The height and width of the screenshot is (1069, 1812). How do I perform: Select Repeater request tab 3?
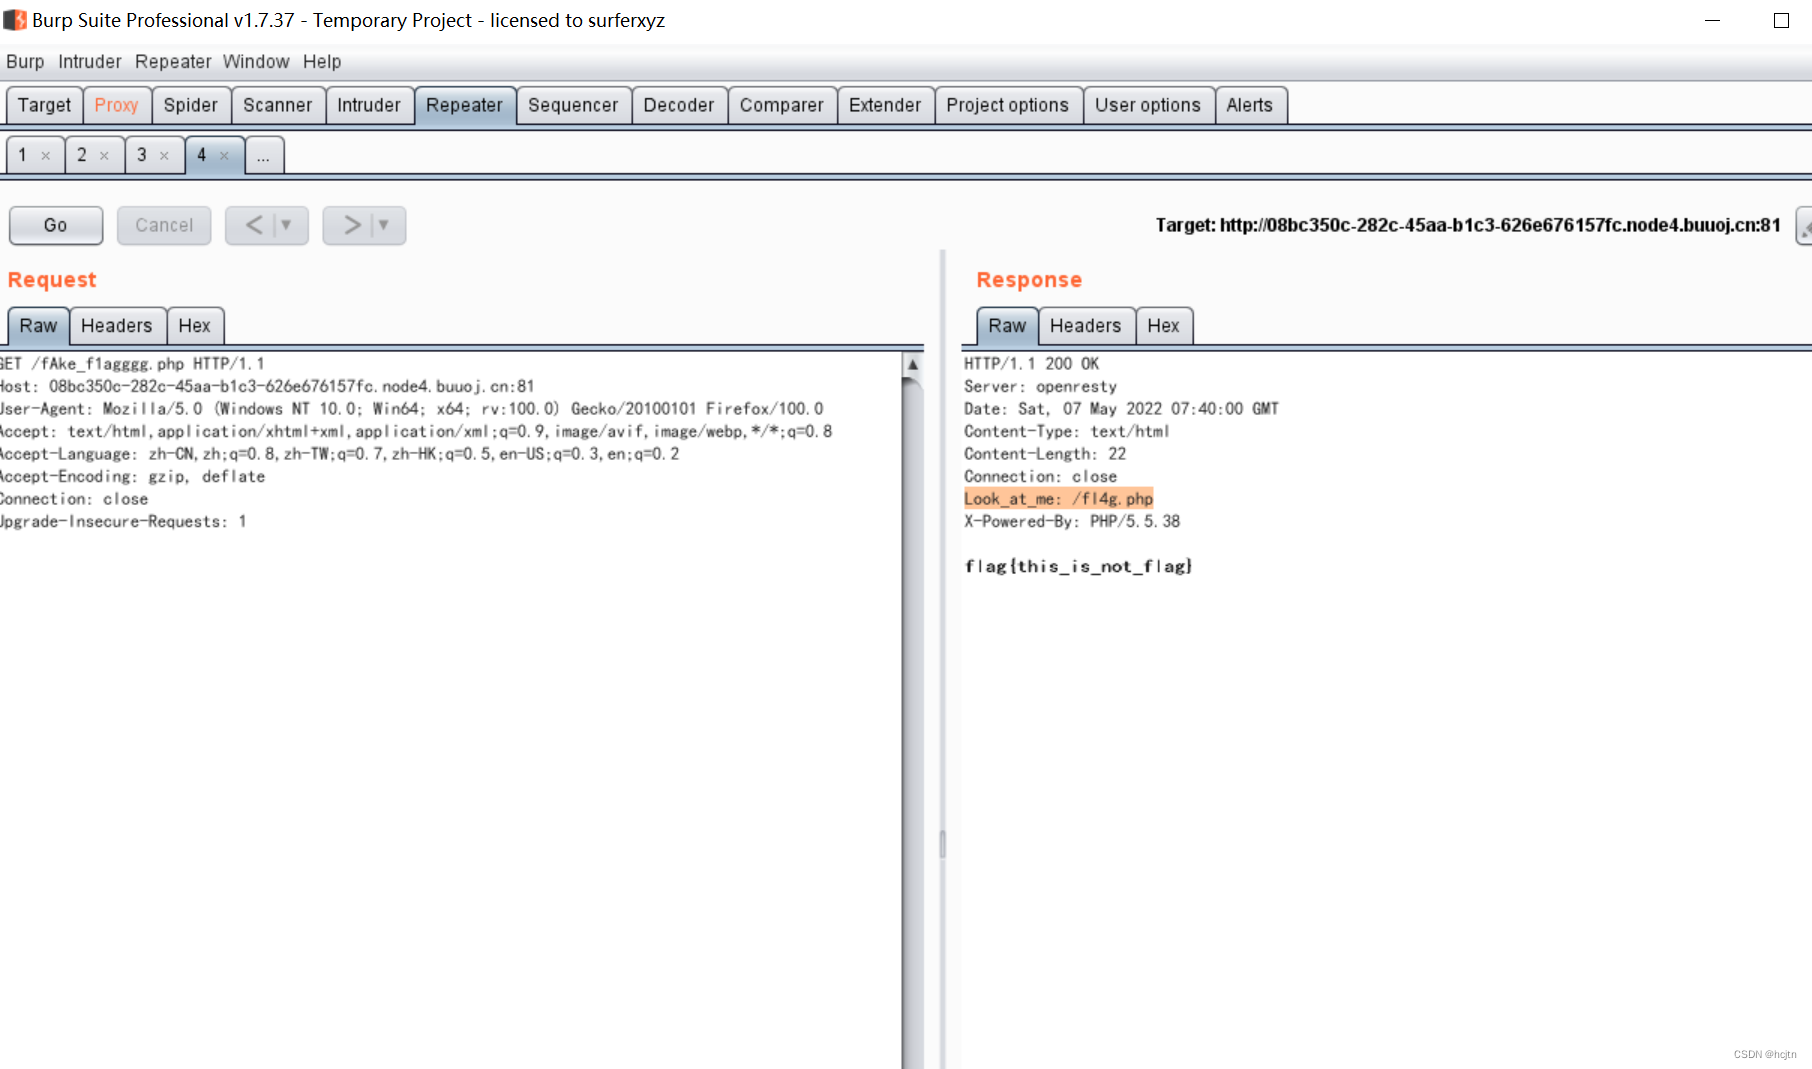(x=142, y=155)
